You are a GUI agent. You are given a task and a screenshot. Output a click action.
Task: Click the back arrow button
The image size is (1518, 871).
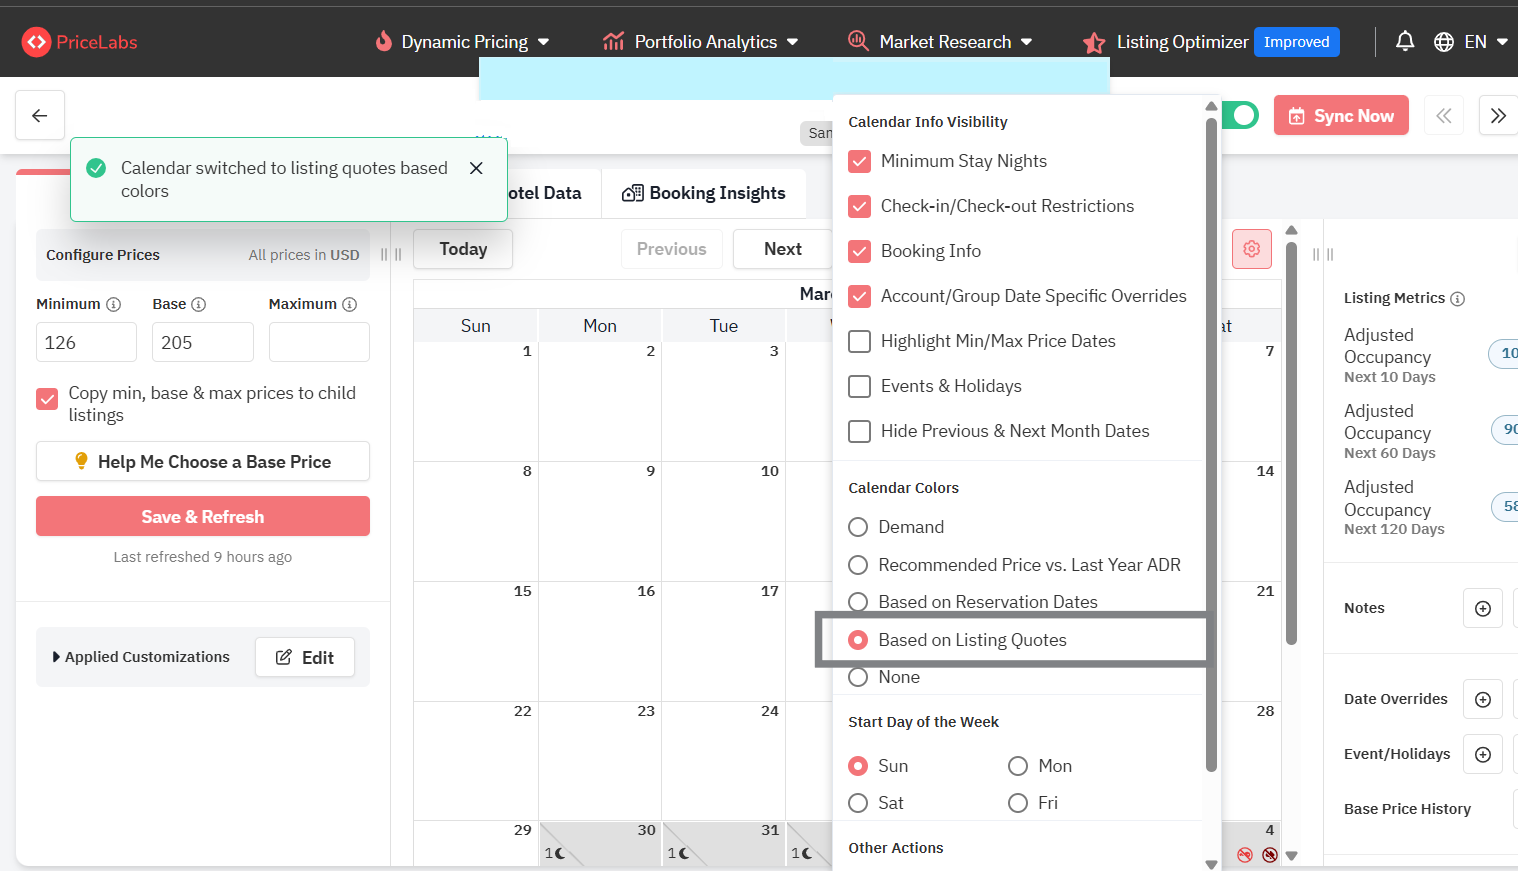[40, 116]
